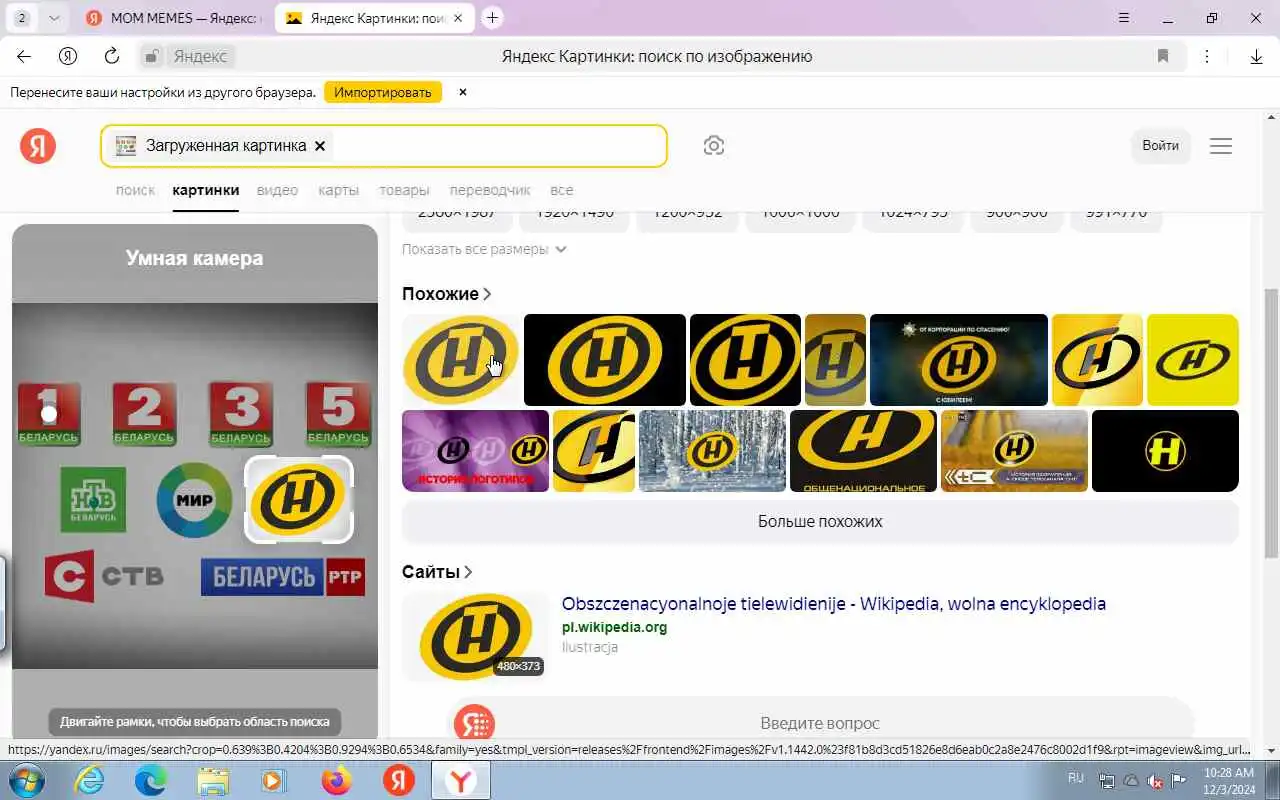Open the browser main menu in title bar

1124,18
